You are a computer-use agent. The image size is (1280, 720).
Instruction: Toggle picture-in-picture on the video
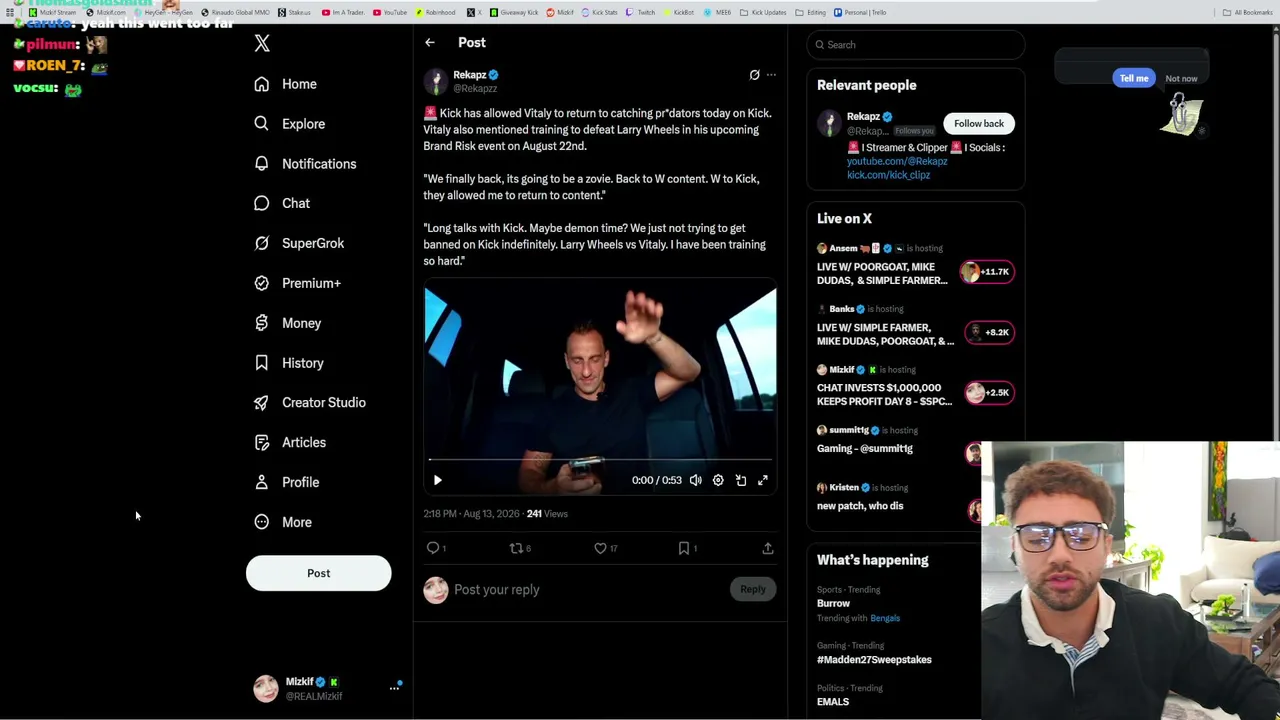[x=741, y=480]
